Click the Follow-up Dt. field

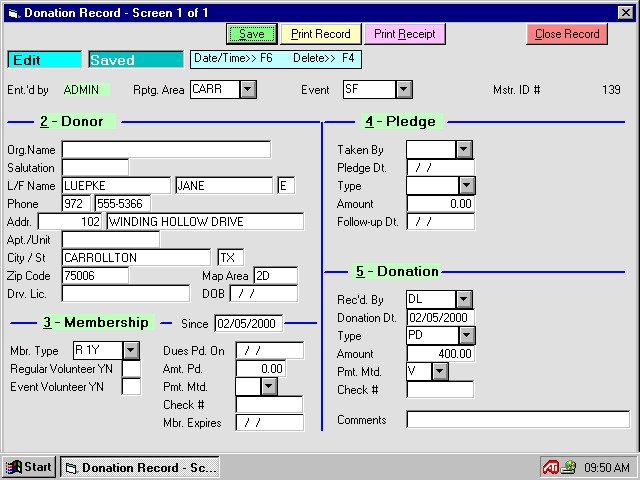pos(441,222)
